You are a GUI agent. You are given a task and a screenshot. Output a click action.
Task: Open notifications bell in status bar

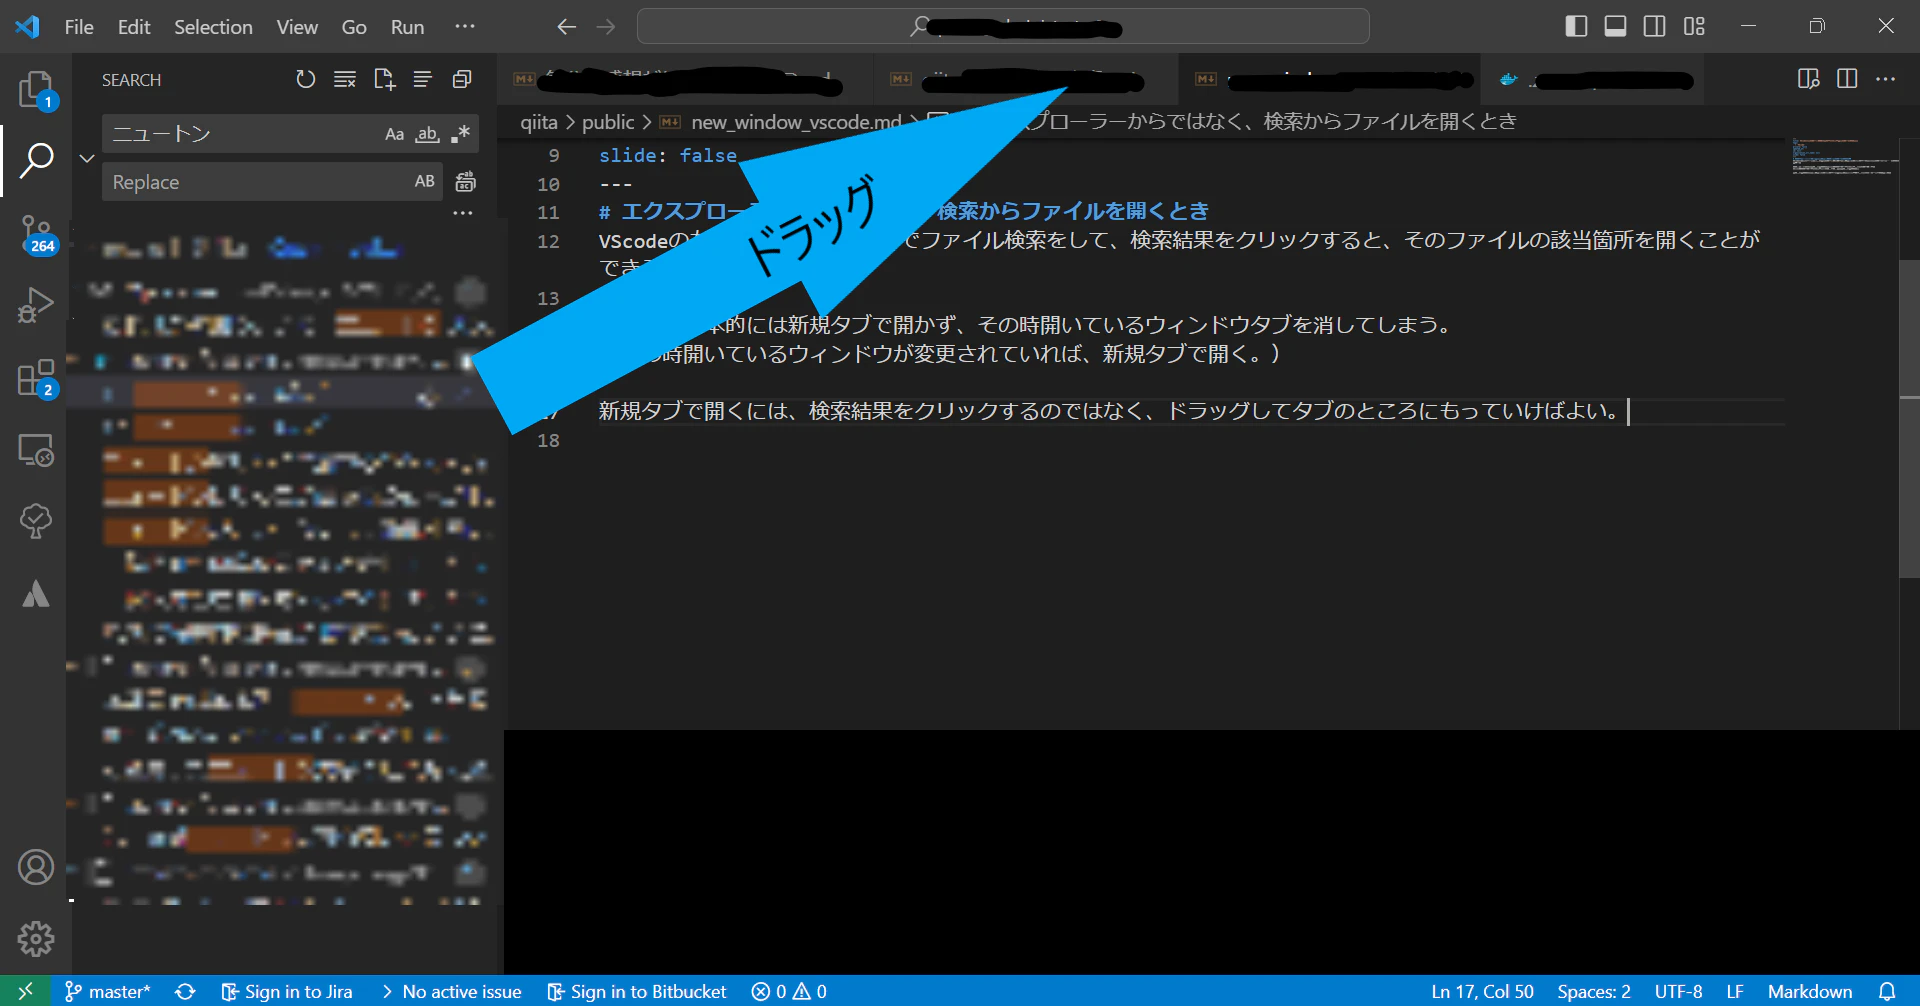[x=1887, y=991]
